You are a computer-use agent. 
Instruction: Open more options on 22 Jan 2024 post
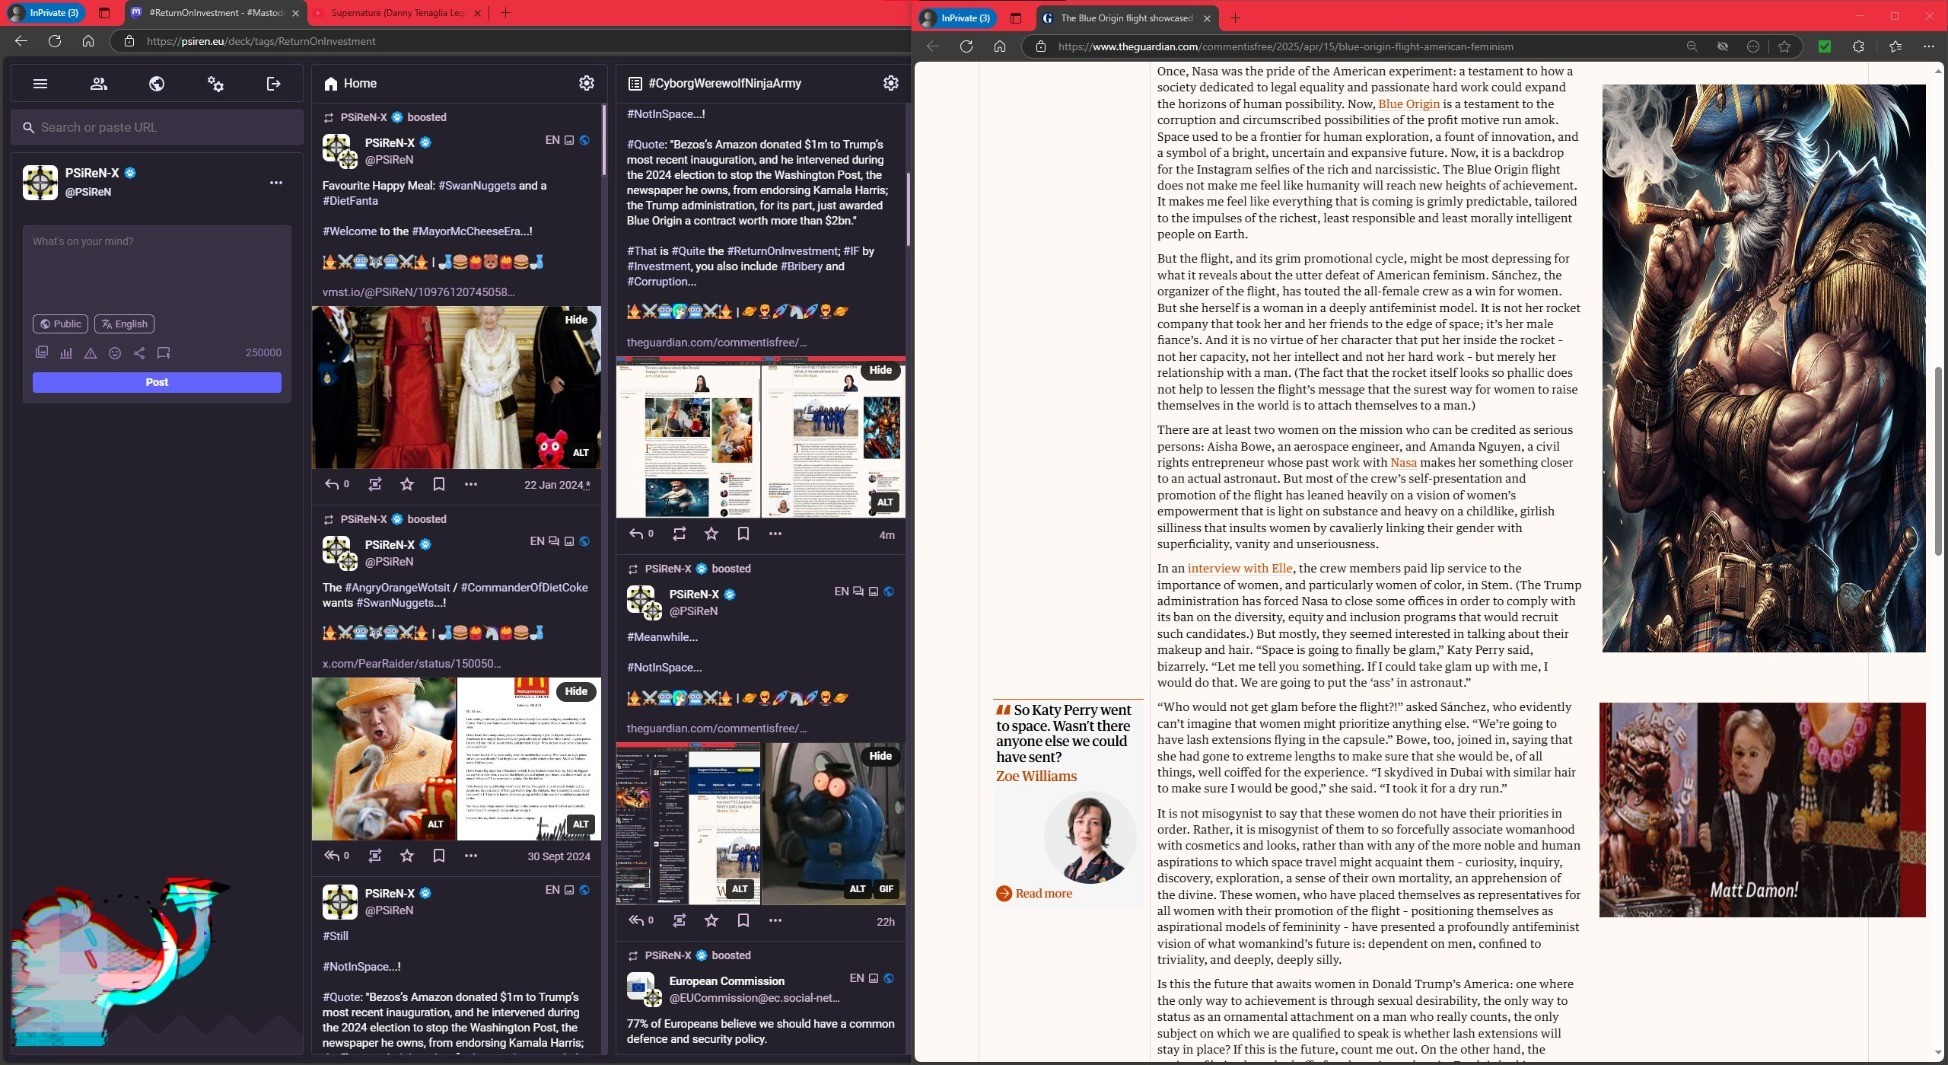pyautogui.click(x=471, y=484)
